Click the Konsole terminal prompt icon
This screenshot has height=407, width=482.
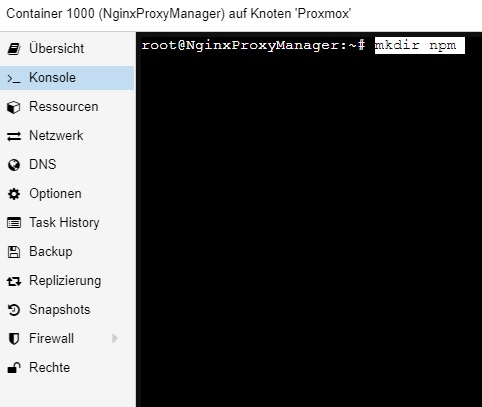tap(14, 78)
